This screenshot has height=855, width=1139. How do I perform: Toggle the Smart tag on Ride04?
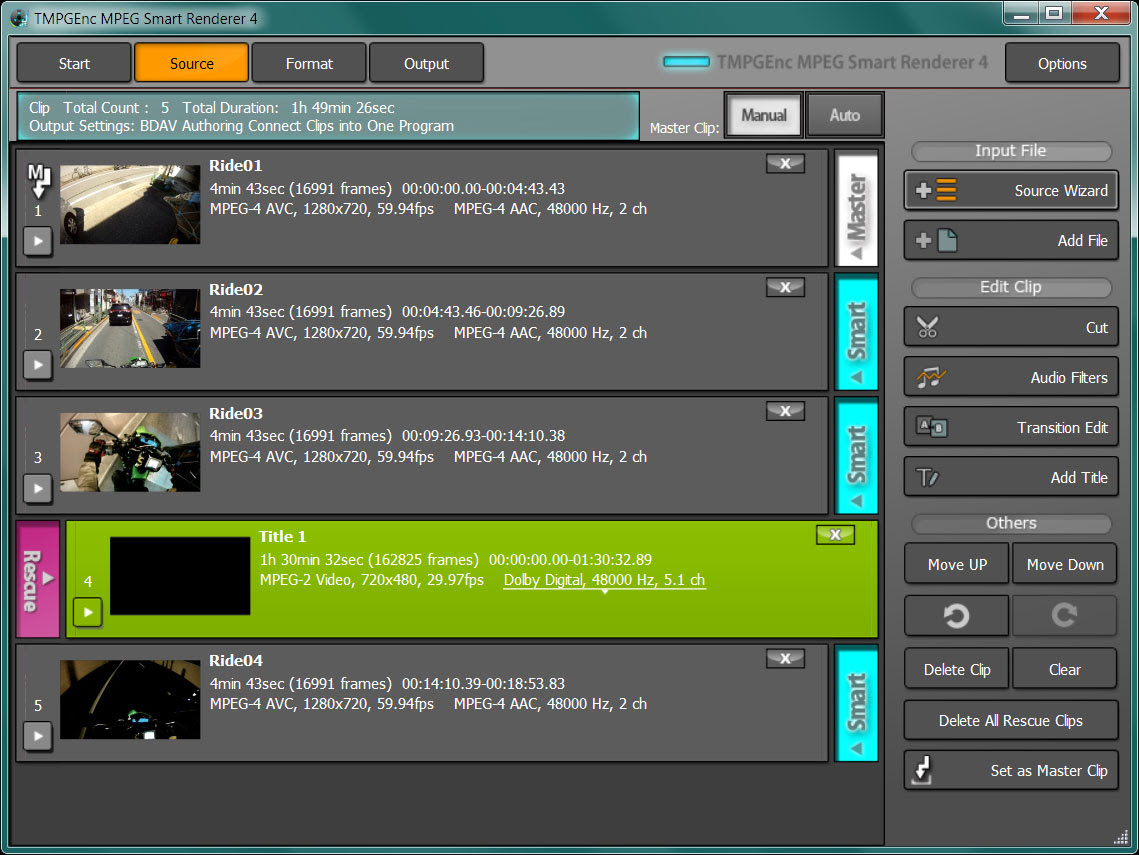pyautogui.click(x=856, y=704)
